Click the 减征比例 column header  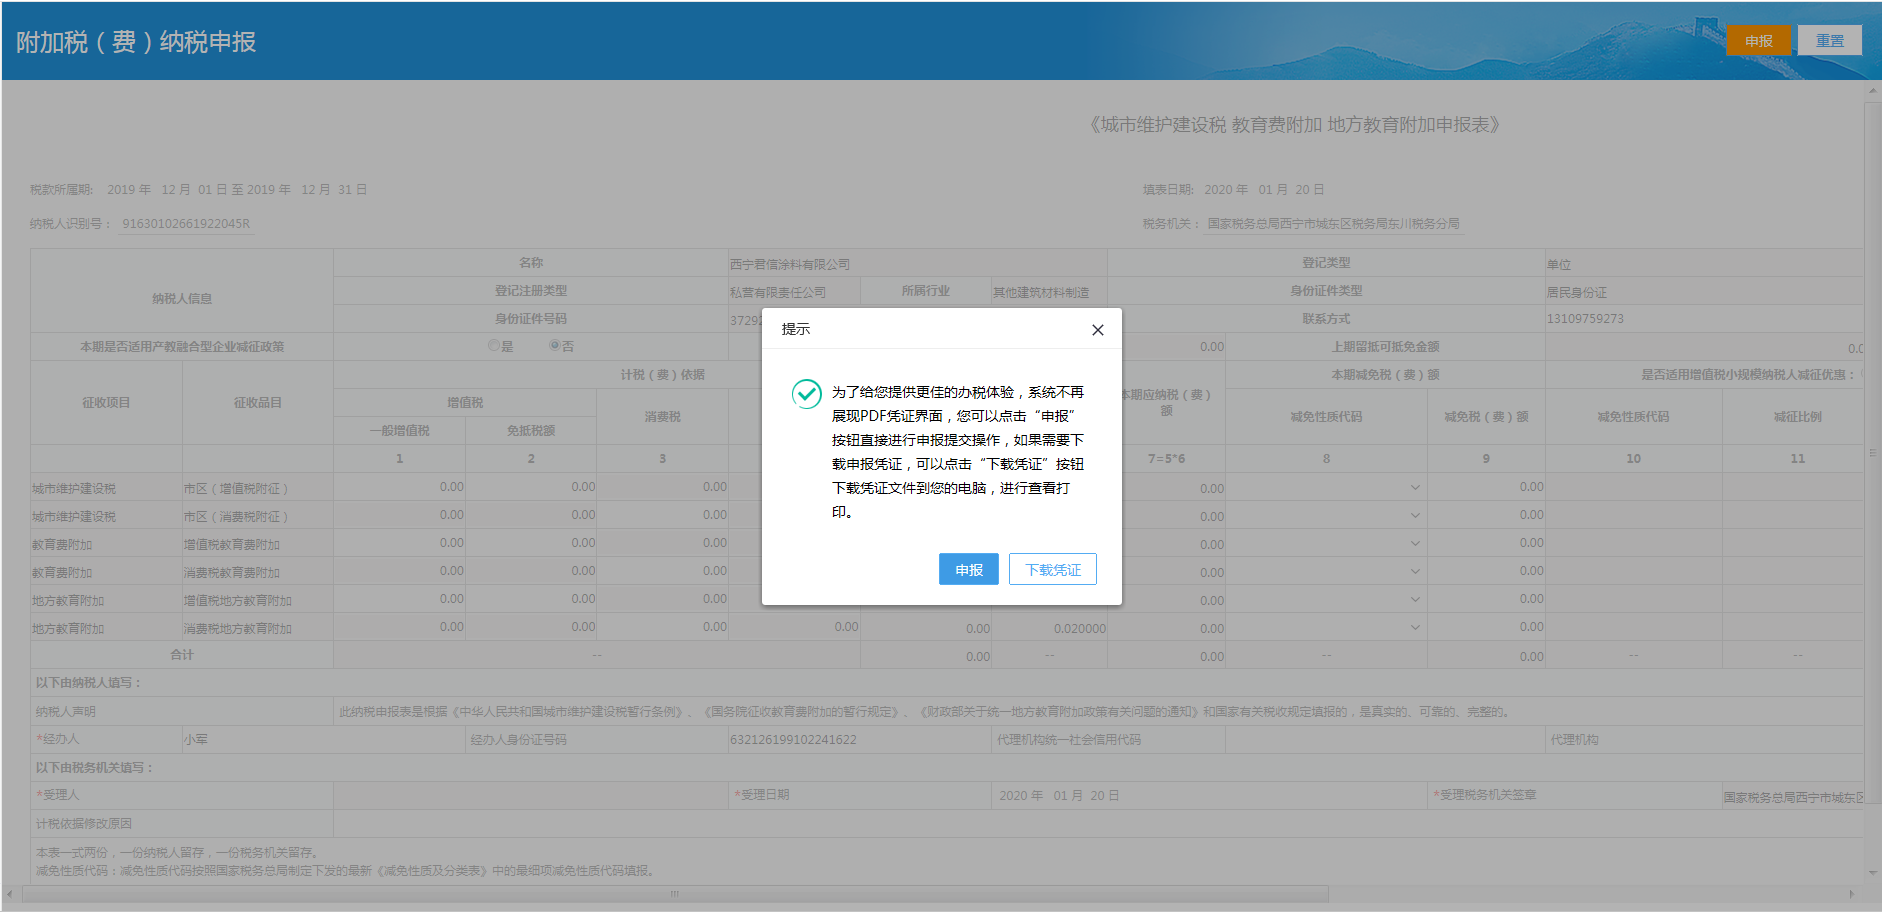coord(1798,416)
